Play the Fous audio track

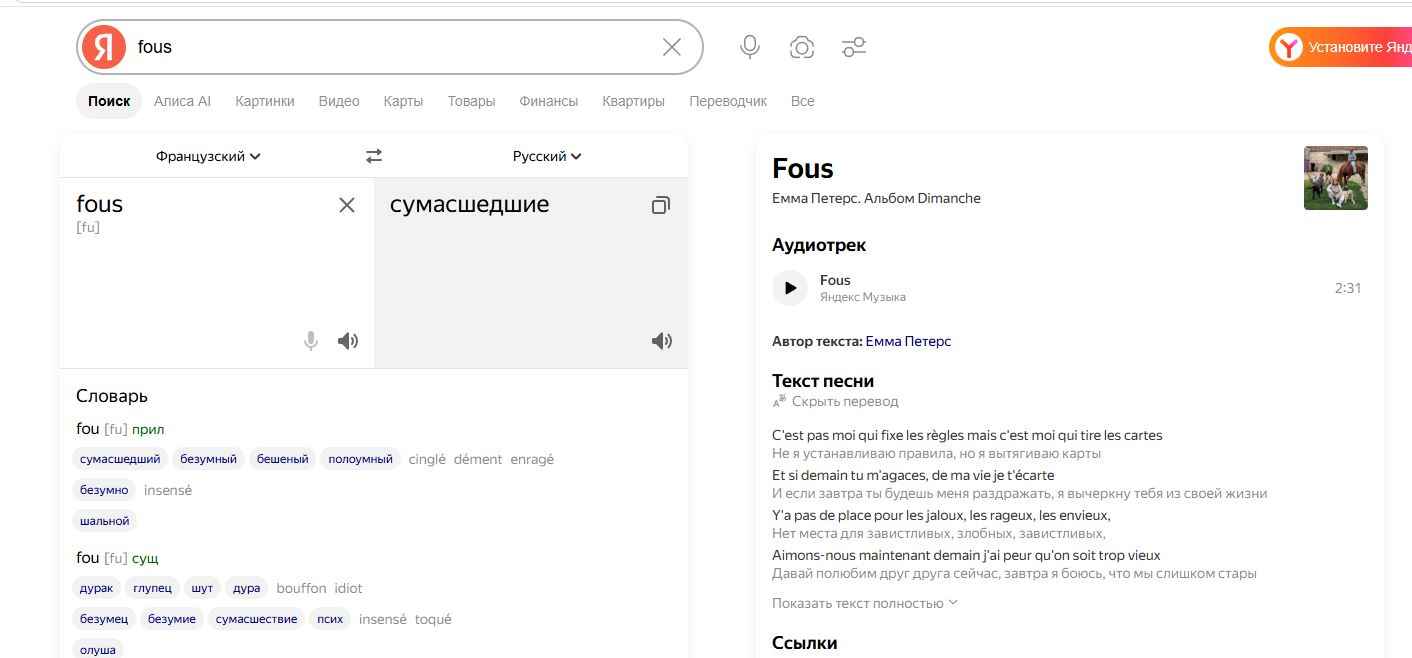coord(790,288)
